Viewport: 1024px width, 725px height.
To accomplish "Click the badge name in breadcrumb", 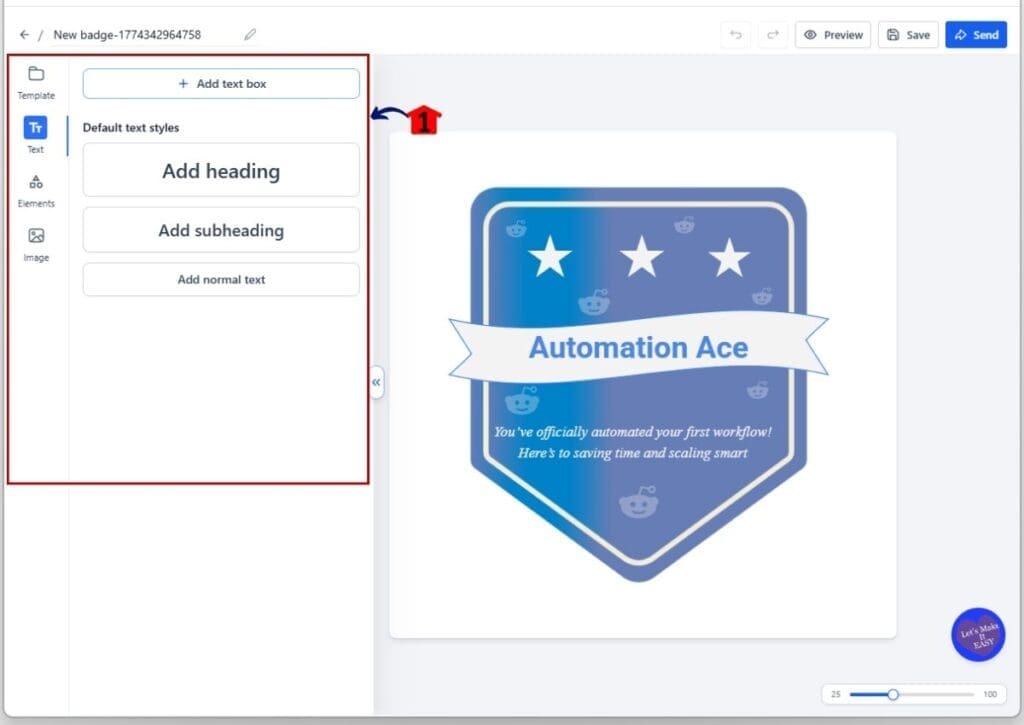I will [x=127, y=35].
